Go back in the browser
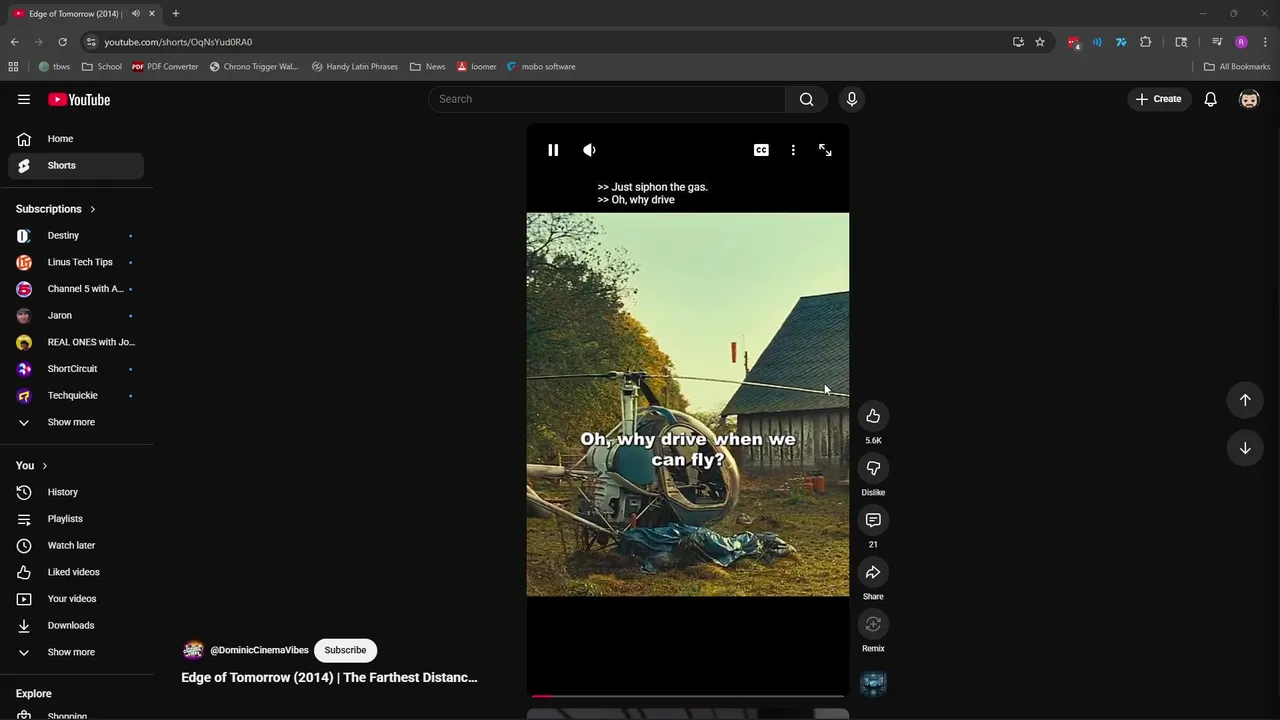The width and height of the screenshot is (1280, 720). pyautogui.click(x=14, y=42)
